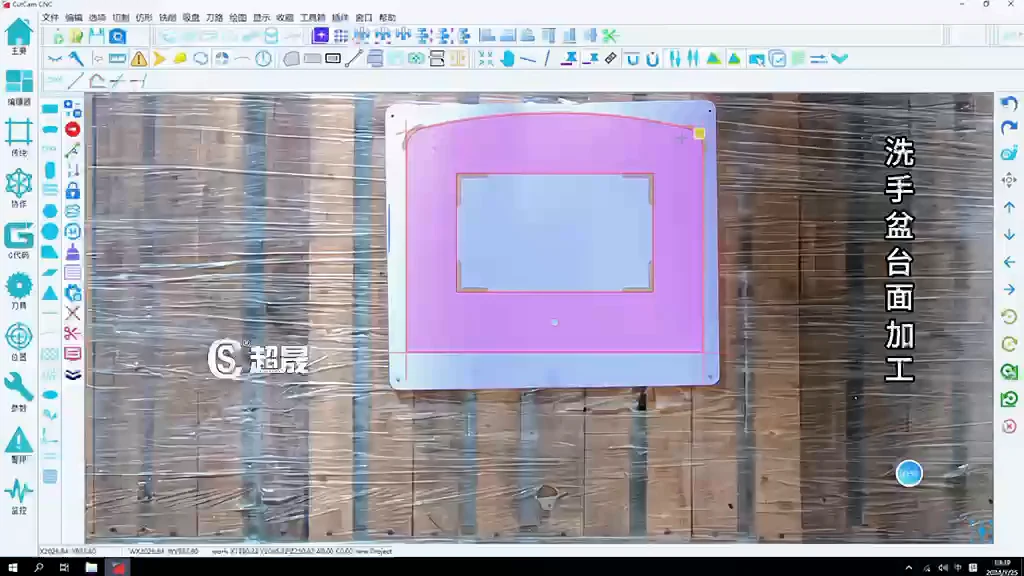
Task: Open the 工具箱 menu
Action: (313, 18)
